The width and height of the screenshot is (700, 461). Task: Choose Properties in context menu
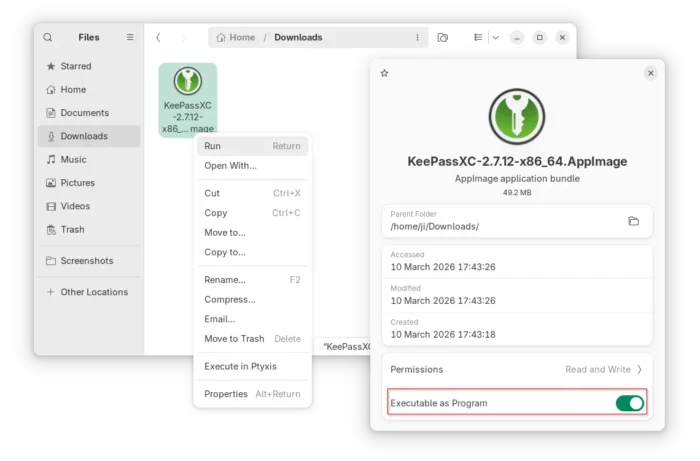(x=226, y=394)
